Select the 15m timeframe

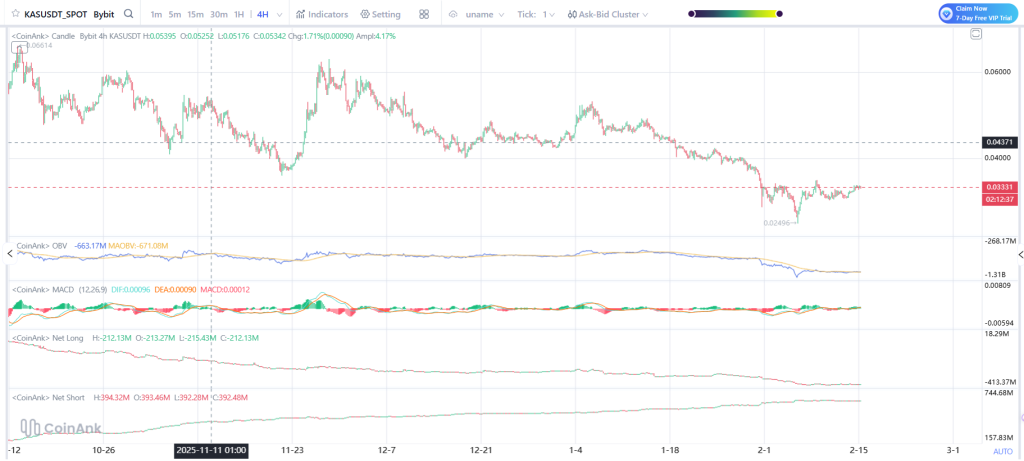(x=195, y=15)
